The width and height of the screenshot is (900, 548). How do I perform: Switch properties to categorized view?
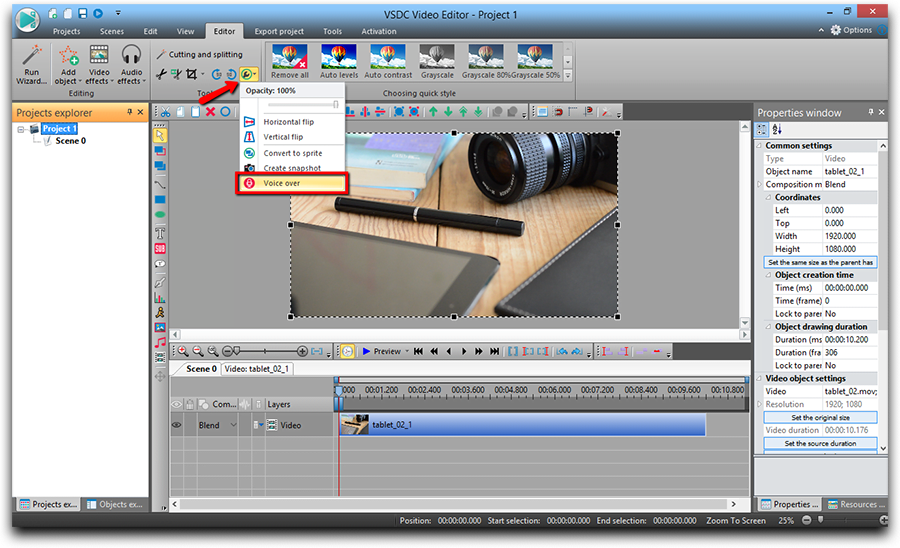pyautogui.click(x=762, y=130)
